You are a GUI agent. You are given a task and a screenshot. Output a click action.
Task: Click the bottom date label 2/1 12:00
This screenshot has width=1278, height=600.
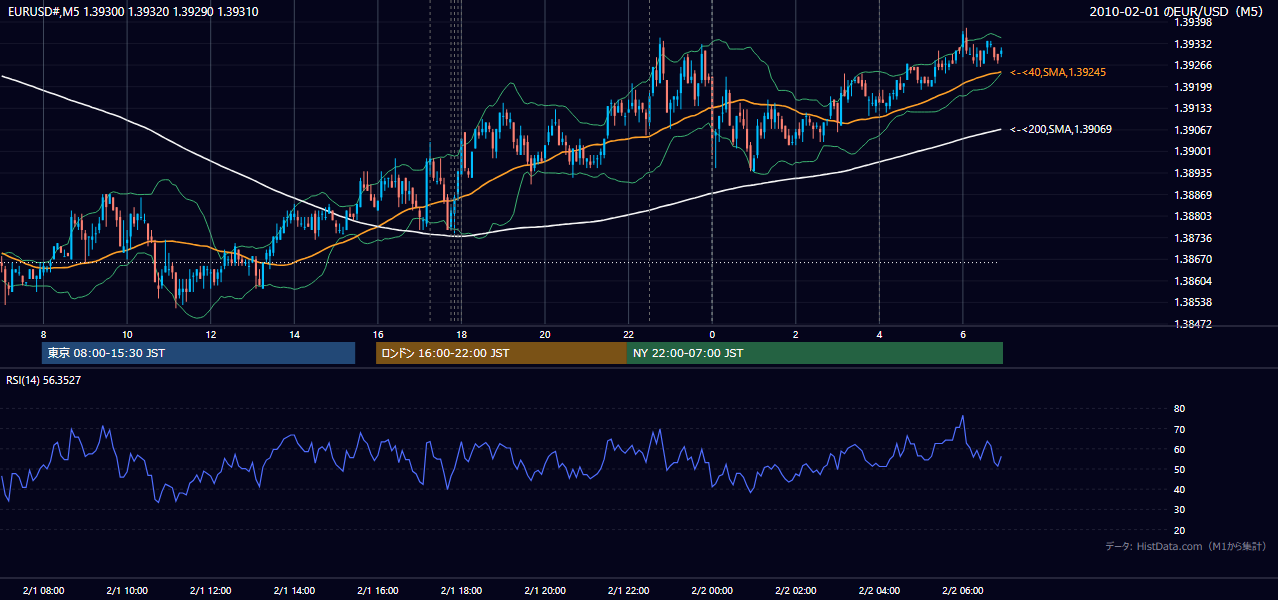(x=210, y=590)
